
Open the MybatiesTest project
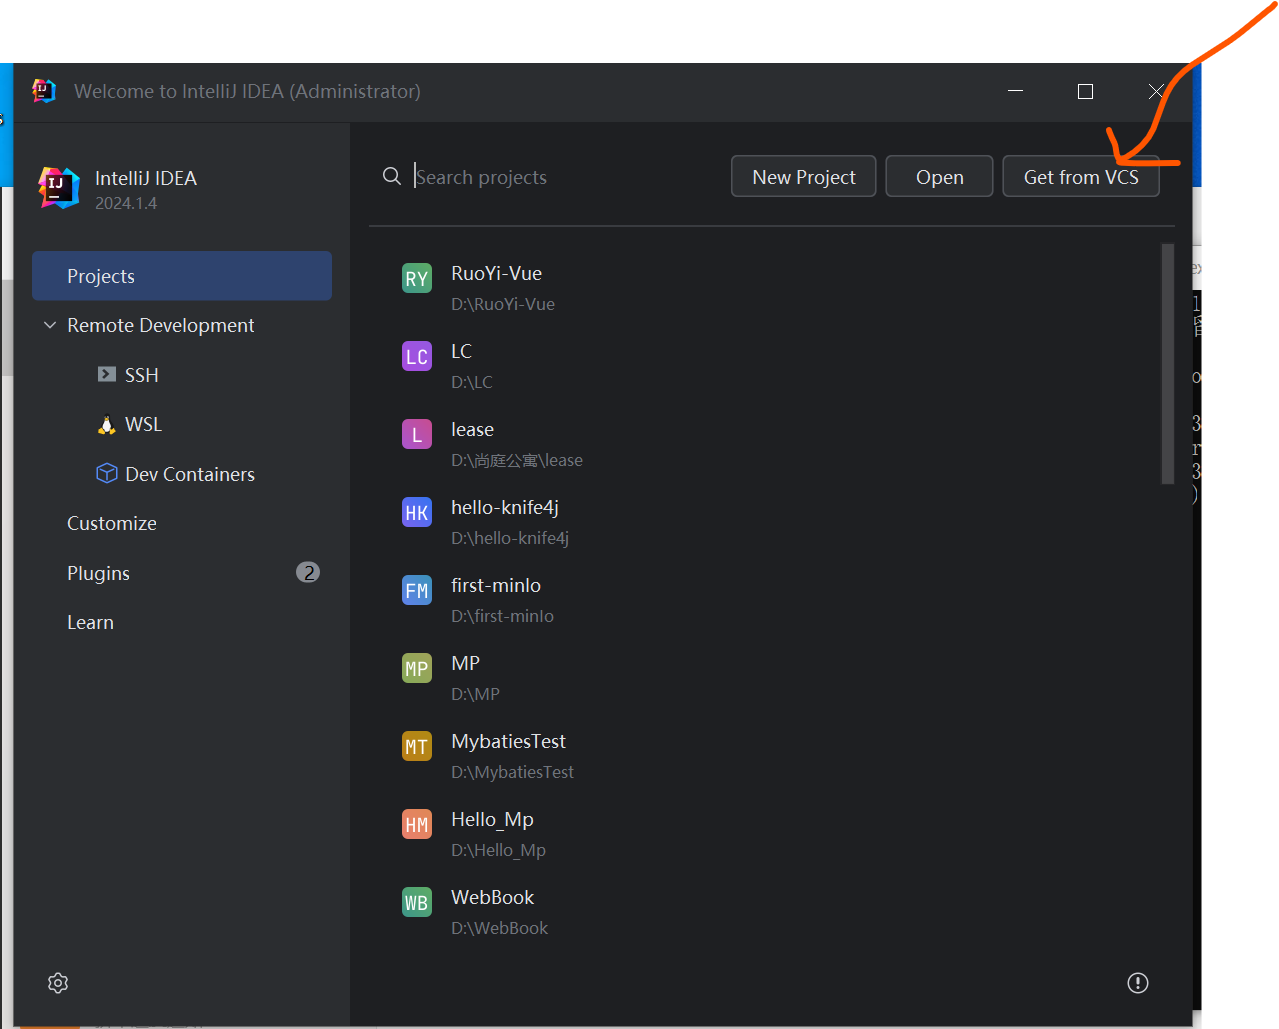click(508, 741)
